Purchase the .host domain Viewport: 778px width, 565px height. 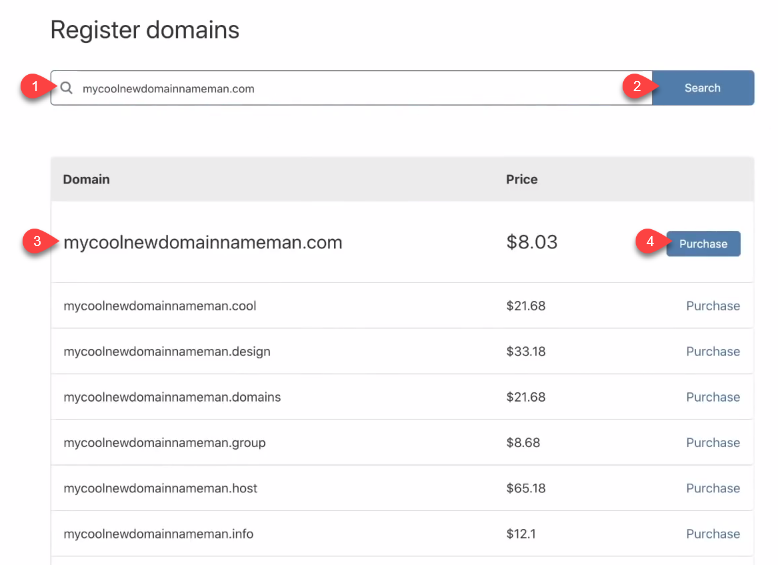pyautogui.click(x=712, y=488)
